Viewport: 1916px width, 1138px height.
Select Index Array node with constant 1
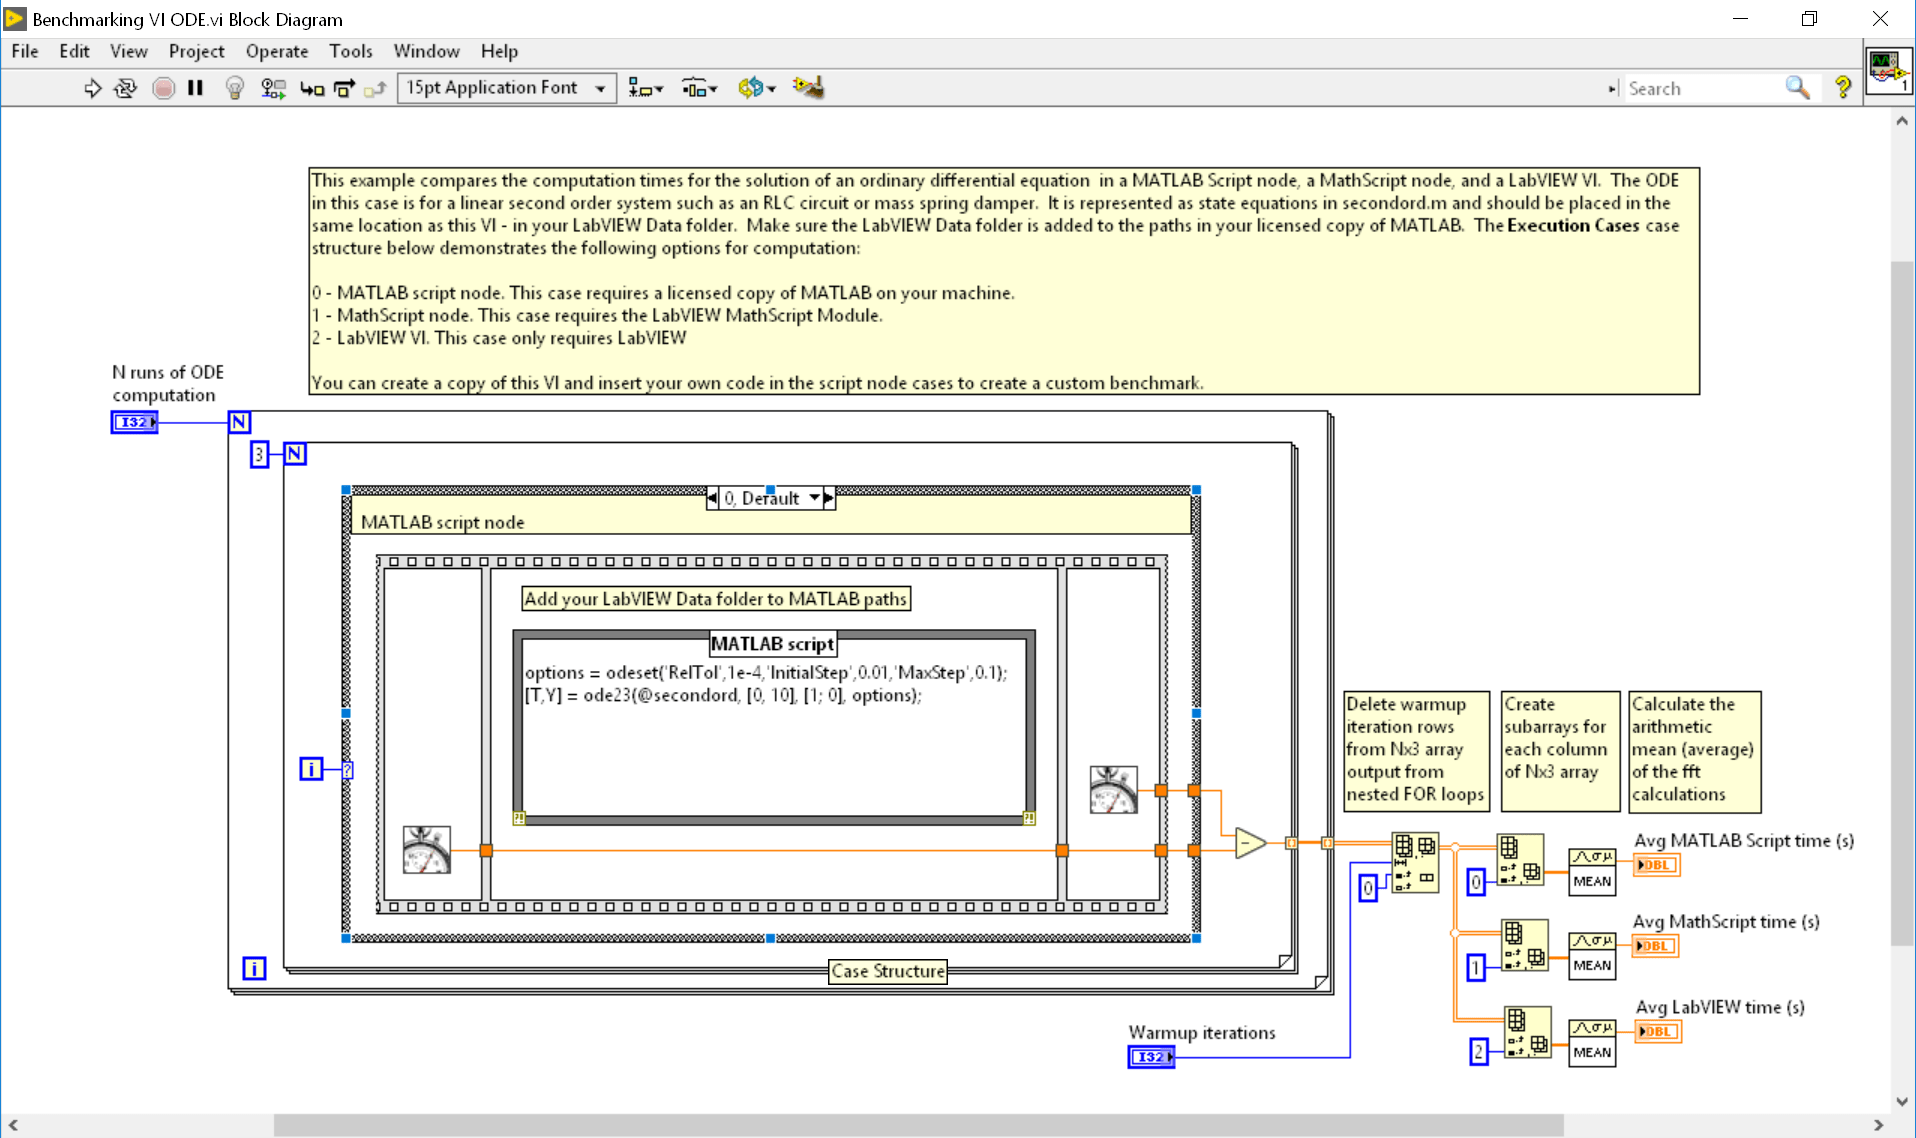pos(1525,945)
